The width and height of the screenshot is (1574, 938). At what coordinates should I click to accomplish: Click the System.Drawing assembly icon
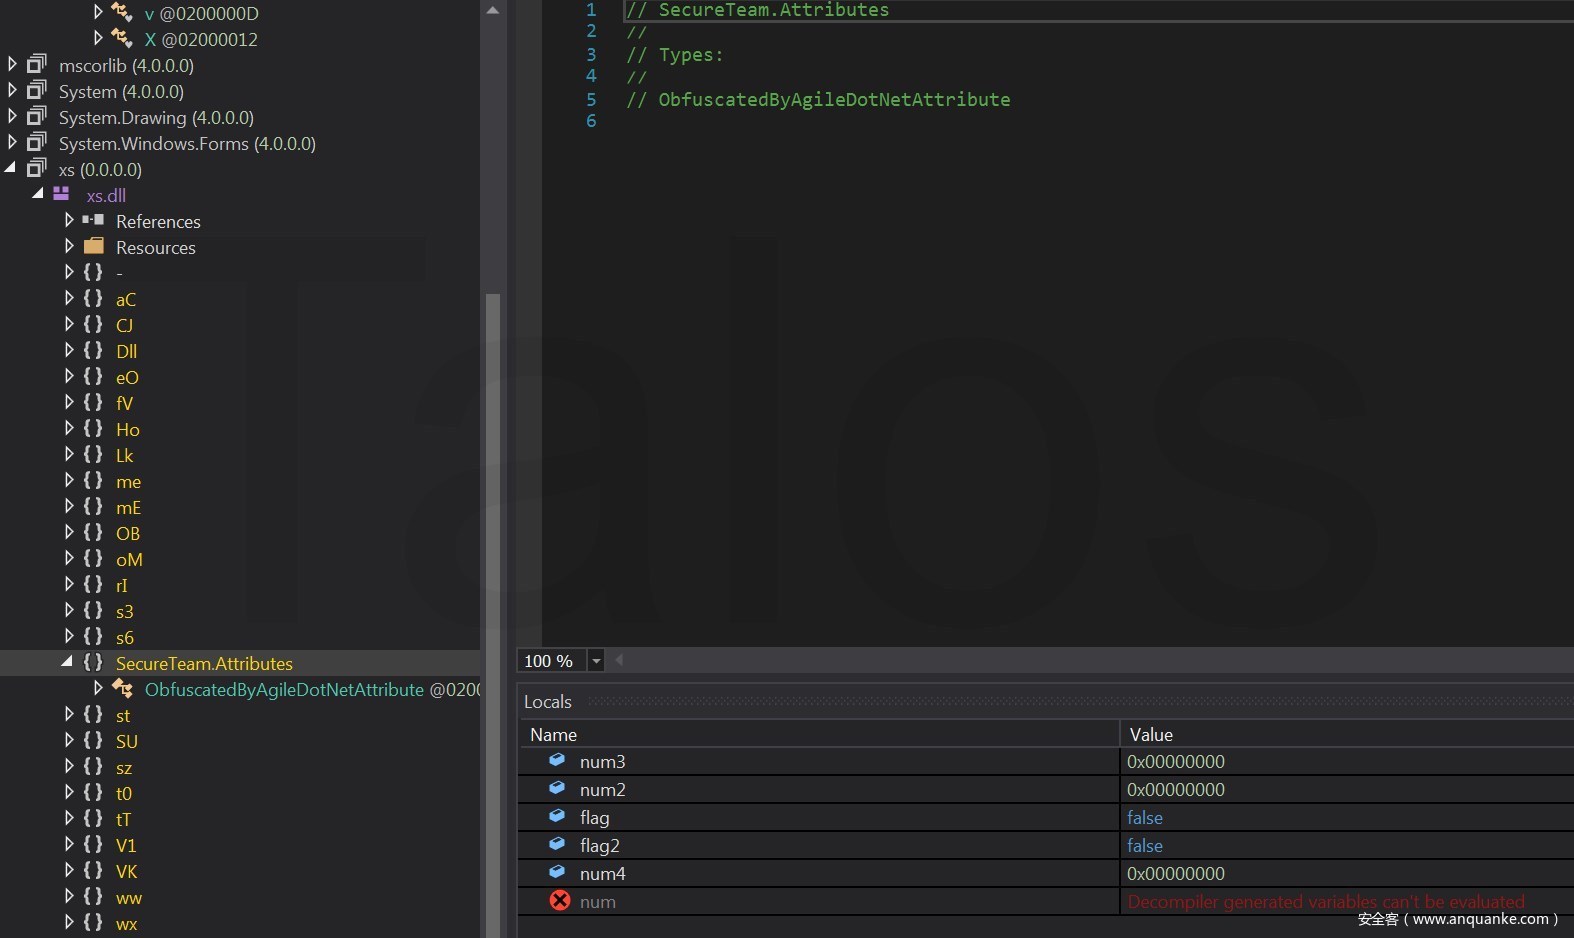37,116
